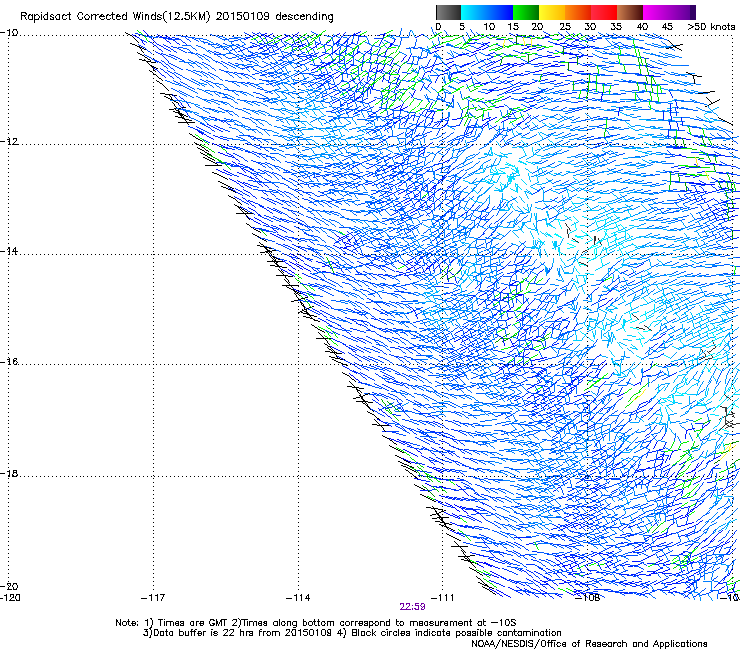
Task: Click the '>50 knots' scale label
Action: (x=711, y=27)
